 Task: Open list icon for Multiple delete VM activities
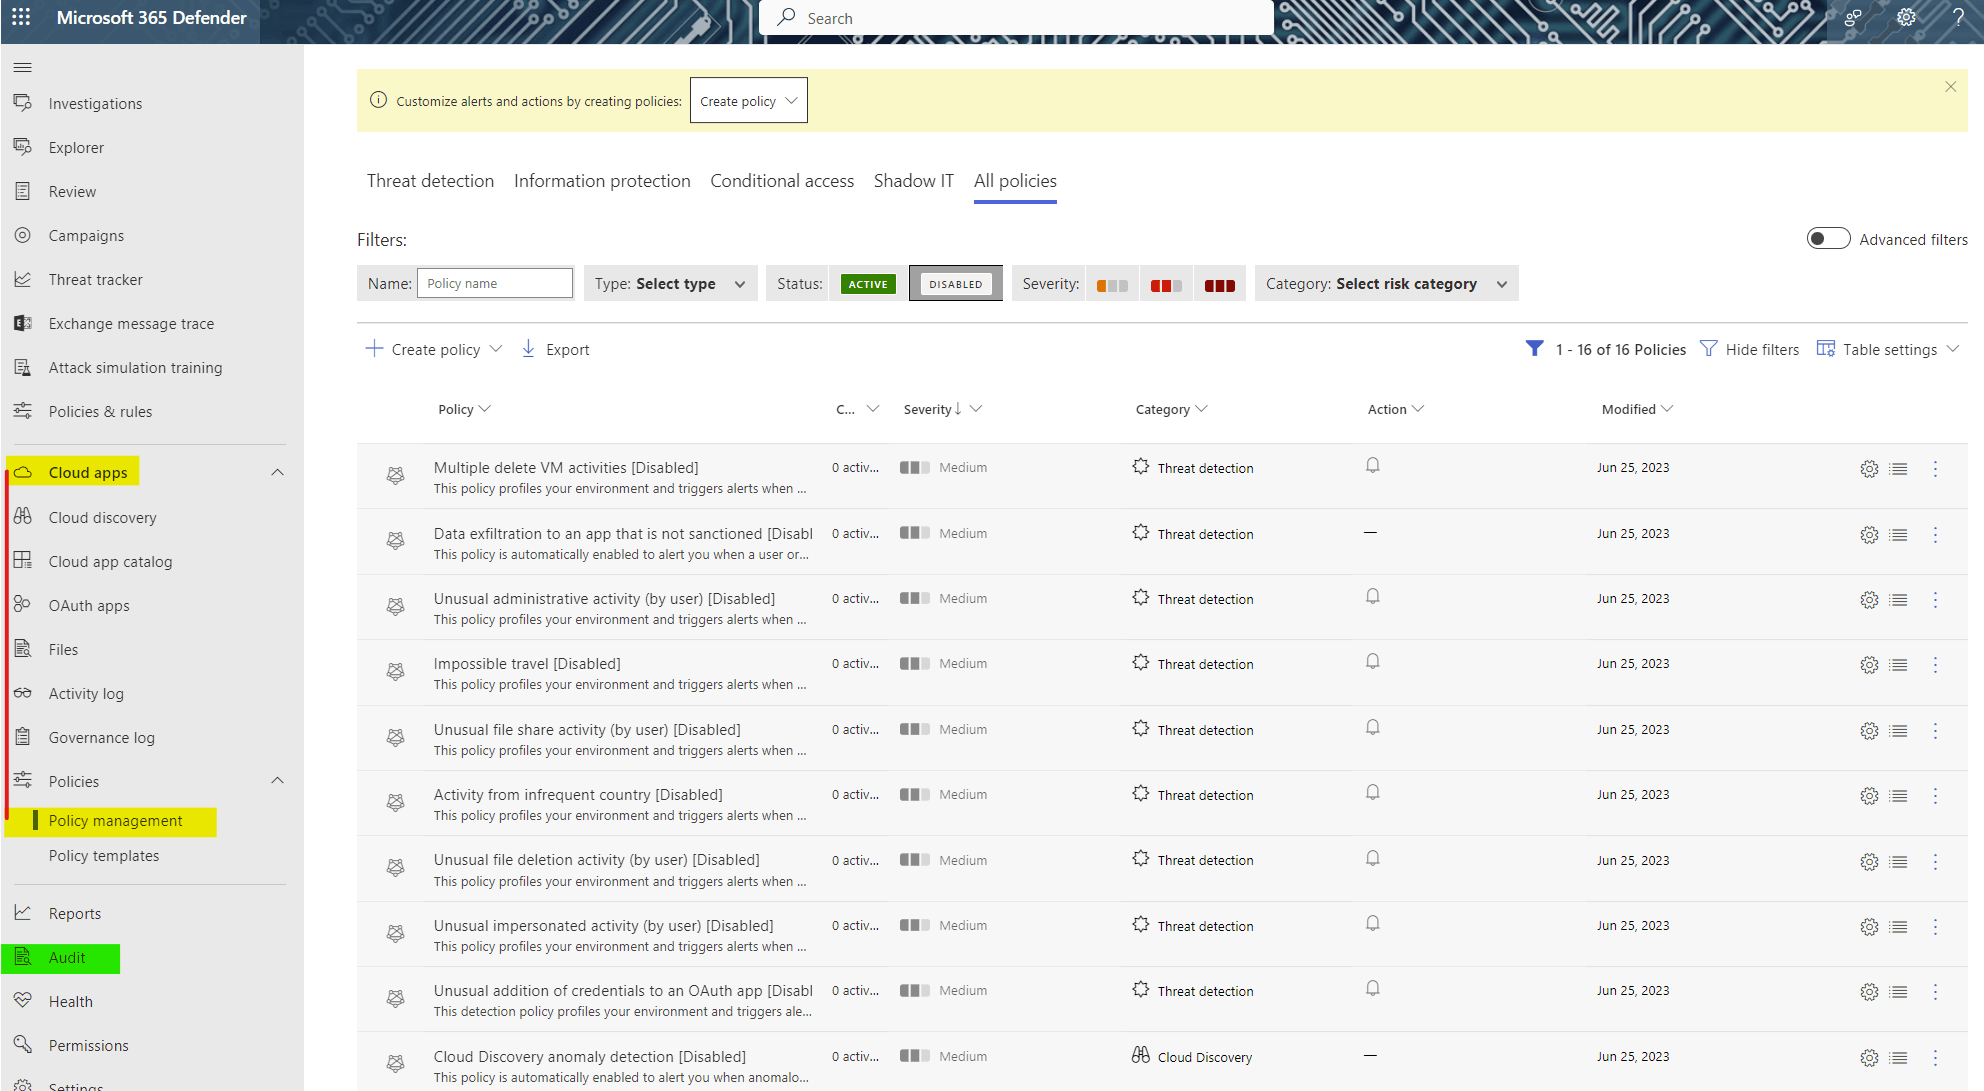(x=1898, y=469)
